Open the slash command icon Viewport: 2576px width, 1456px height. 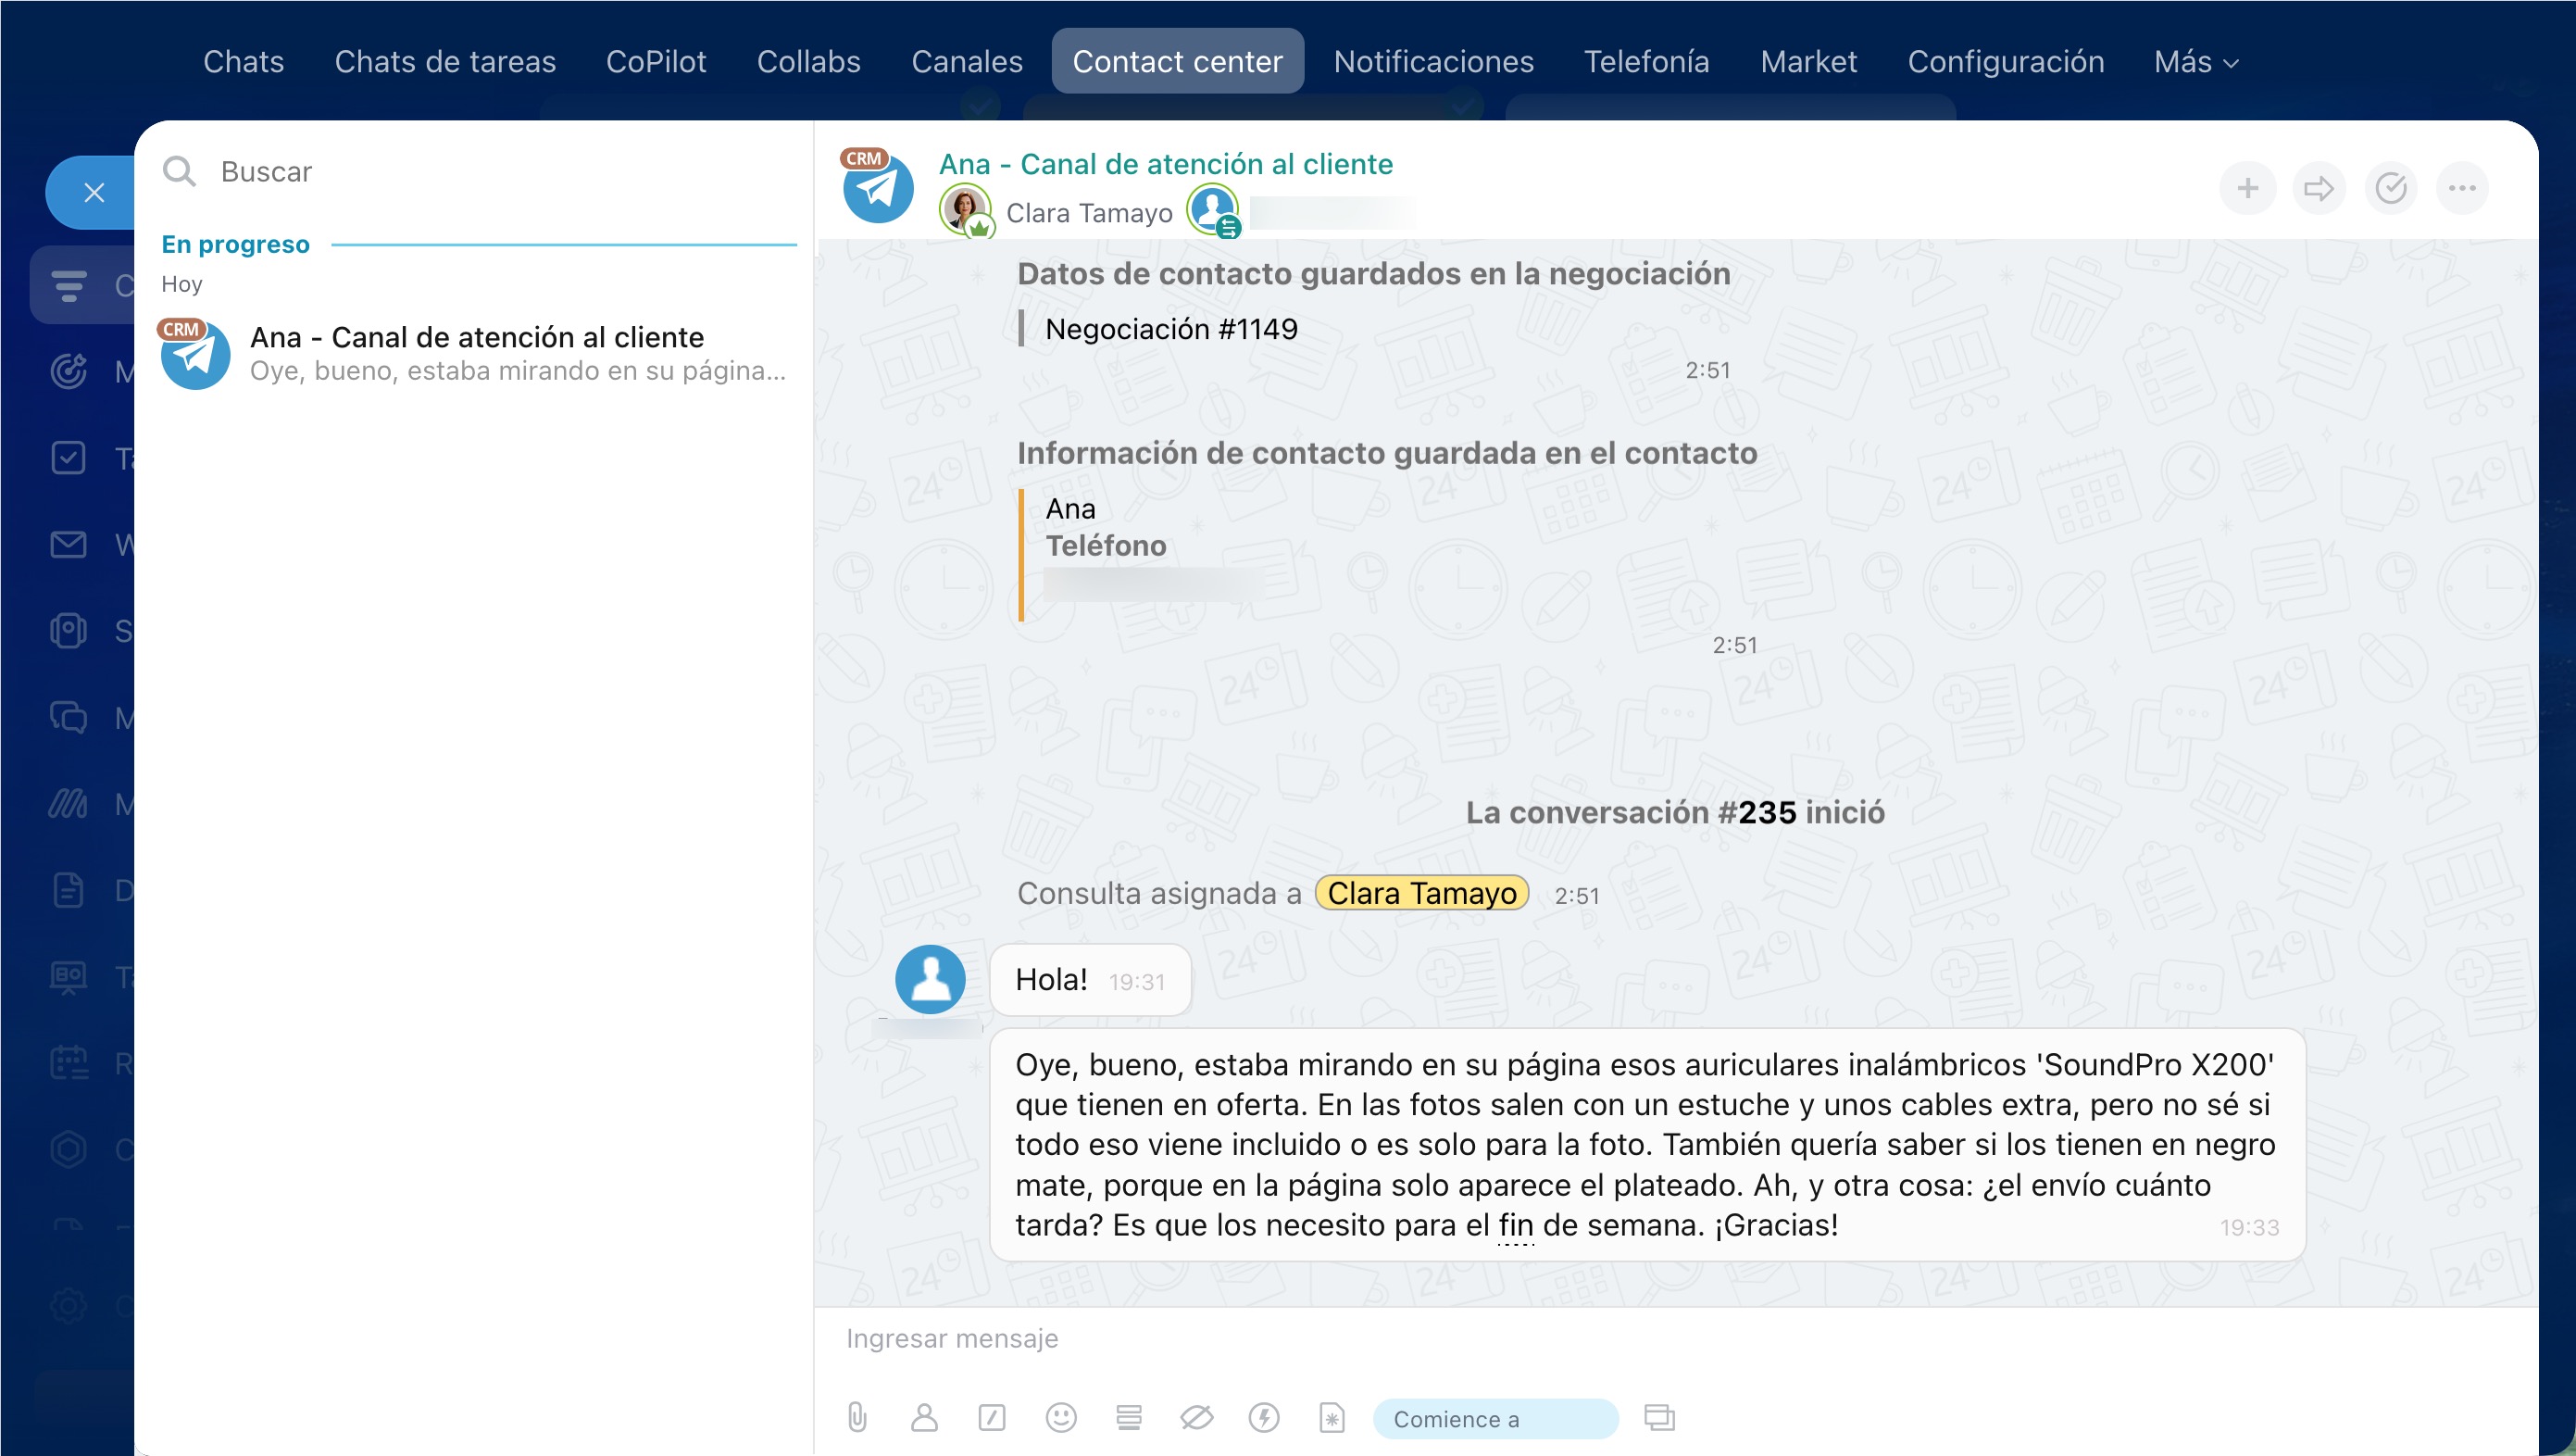click(x=991, y=1417)
